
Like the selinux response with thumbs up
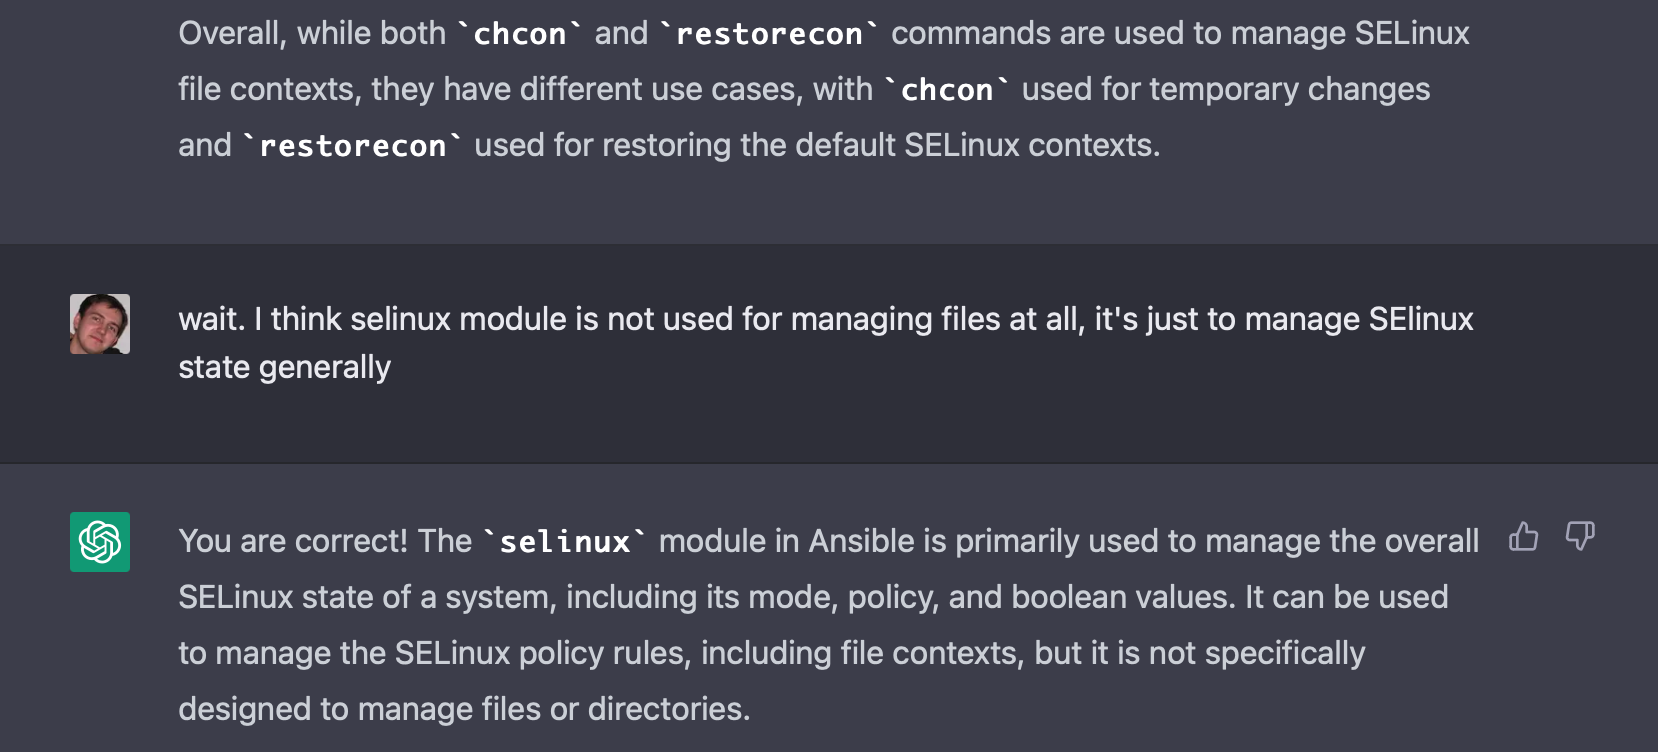(1523, 537)
